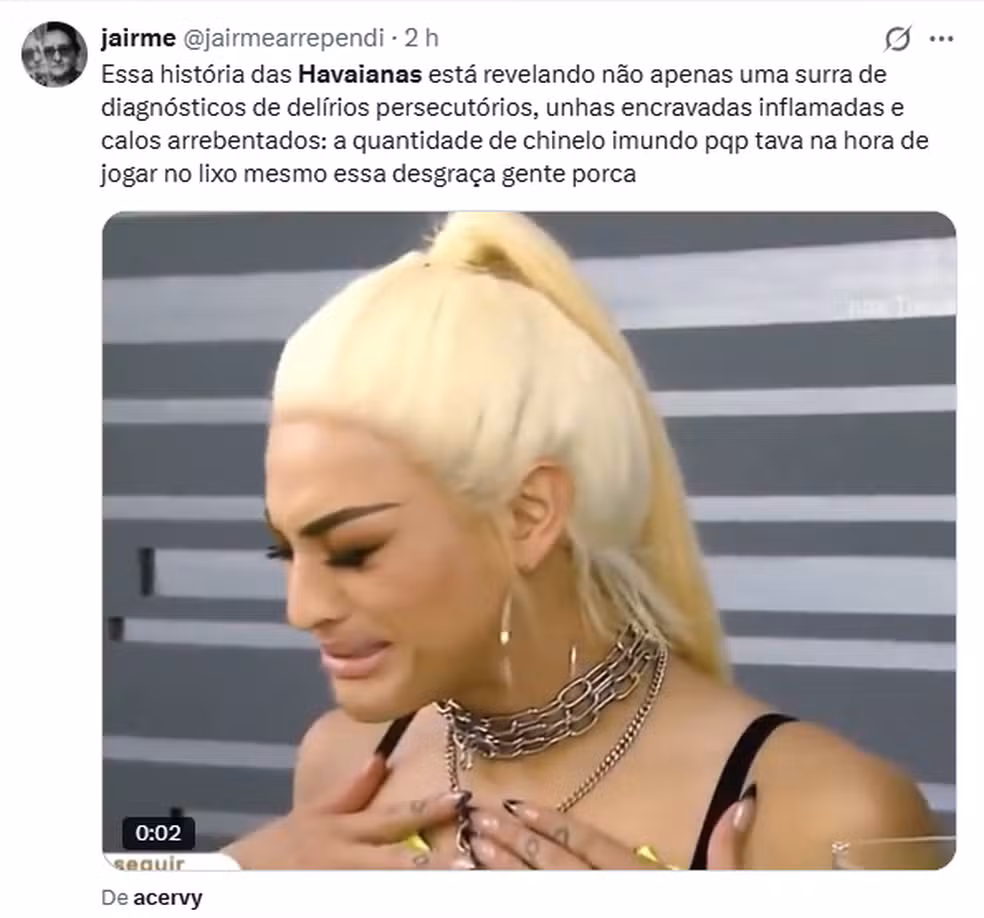
Task: Click the phrase 'calos arrebentados' in the tweet
Action: pyautogui.click(x=213, y=141)
